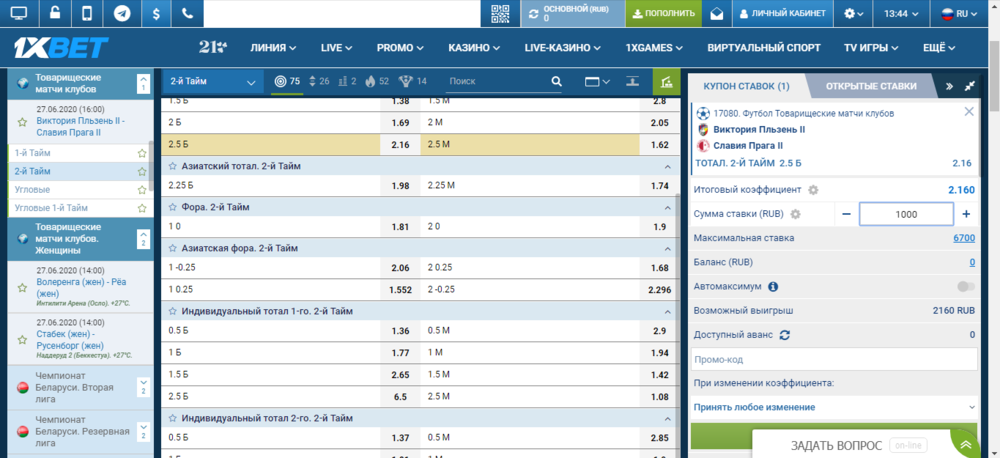Collapse the Фора. 2-й Тайм section
Image resolution: width=1000 pixels, height=458 pixels.
[x=668, y=207]
